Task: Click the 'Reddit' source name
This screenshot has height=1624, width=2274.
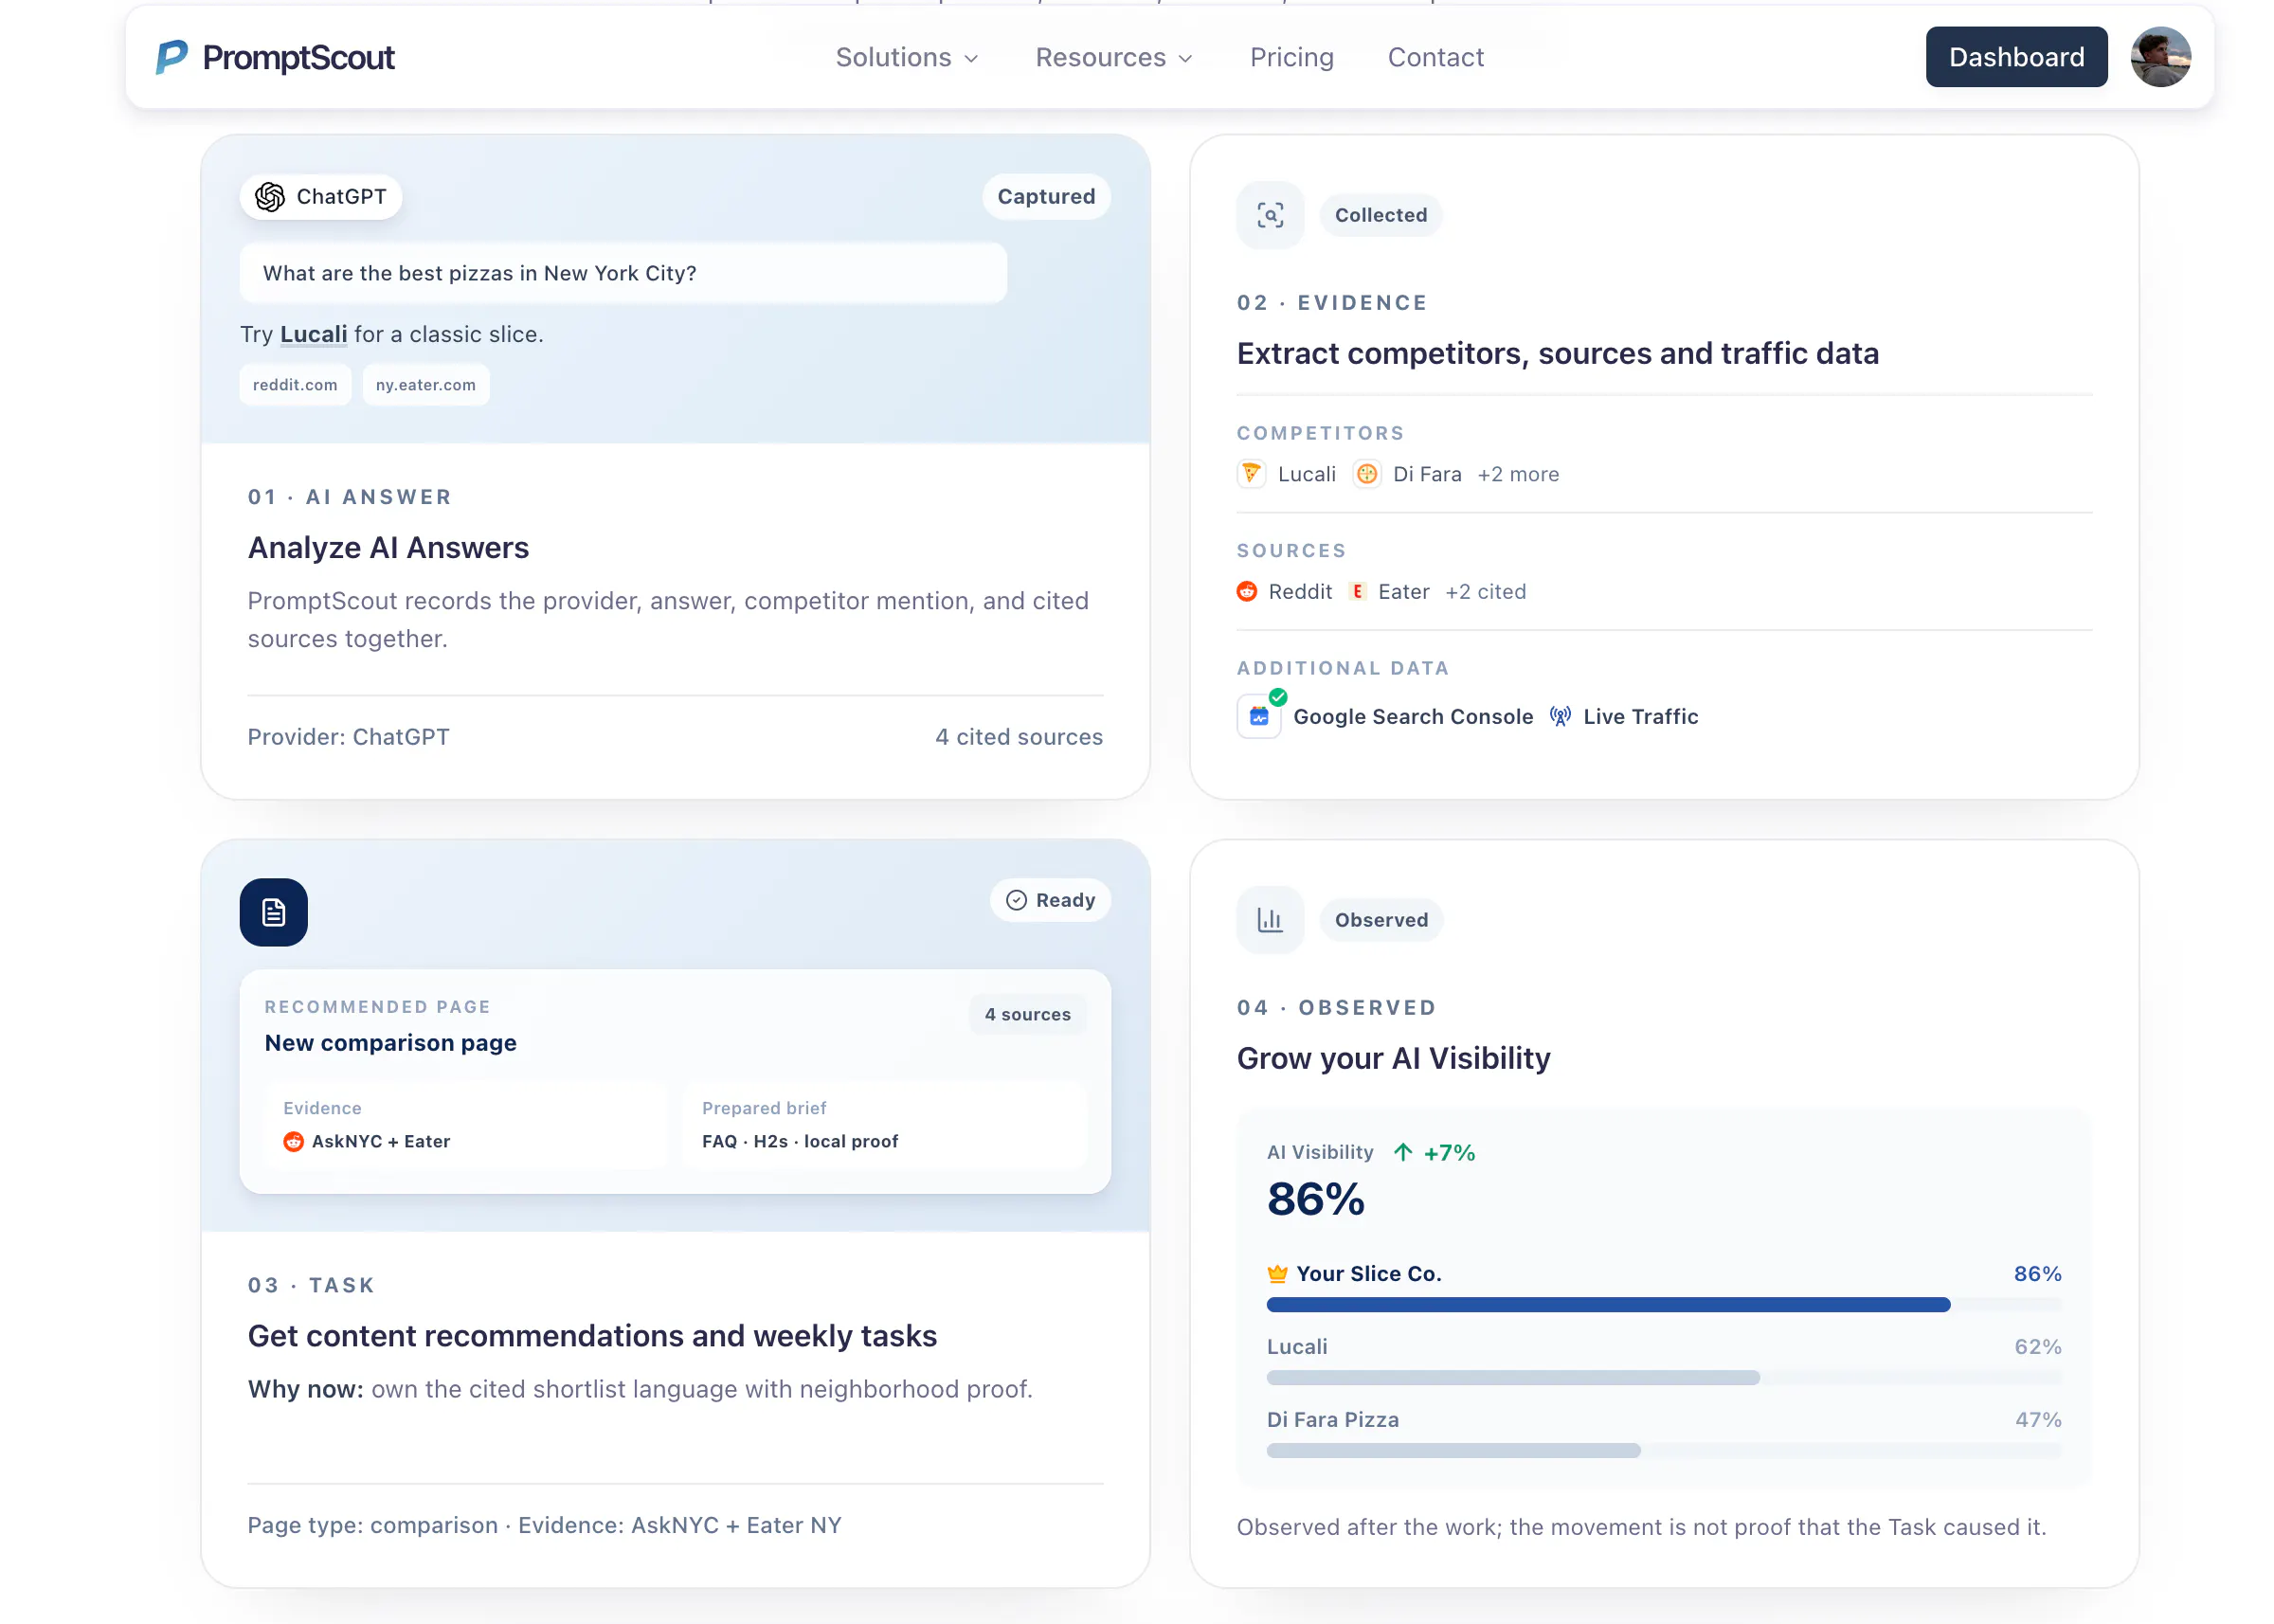Action: click(1300, 592)
